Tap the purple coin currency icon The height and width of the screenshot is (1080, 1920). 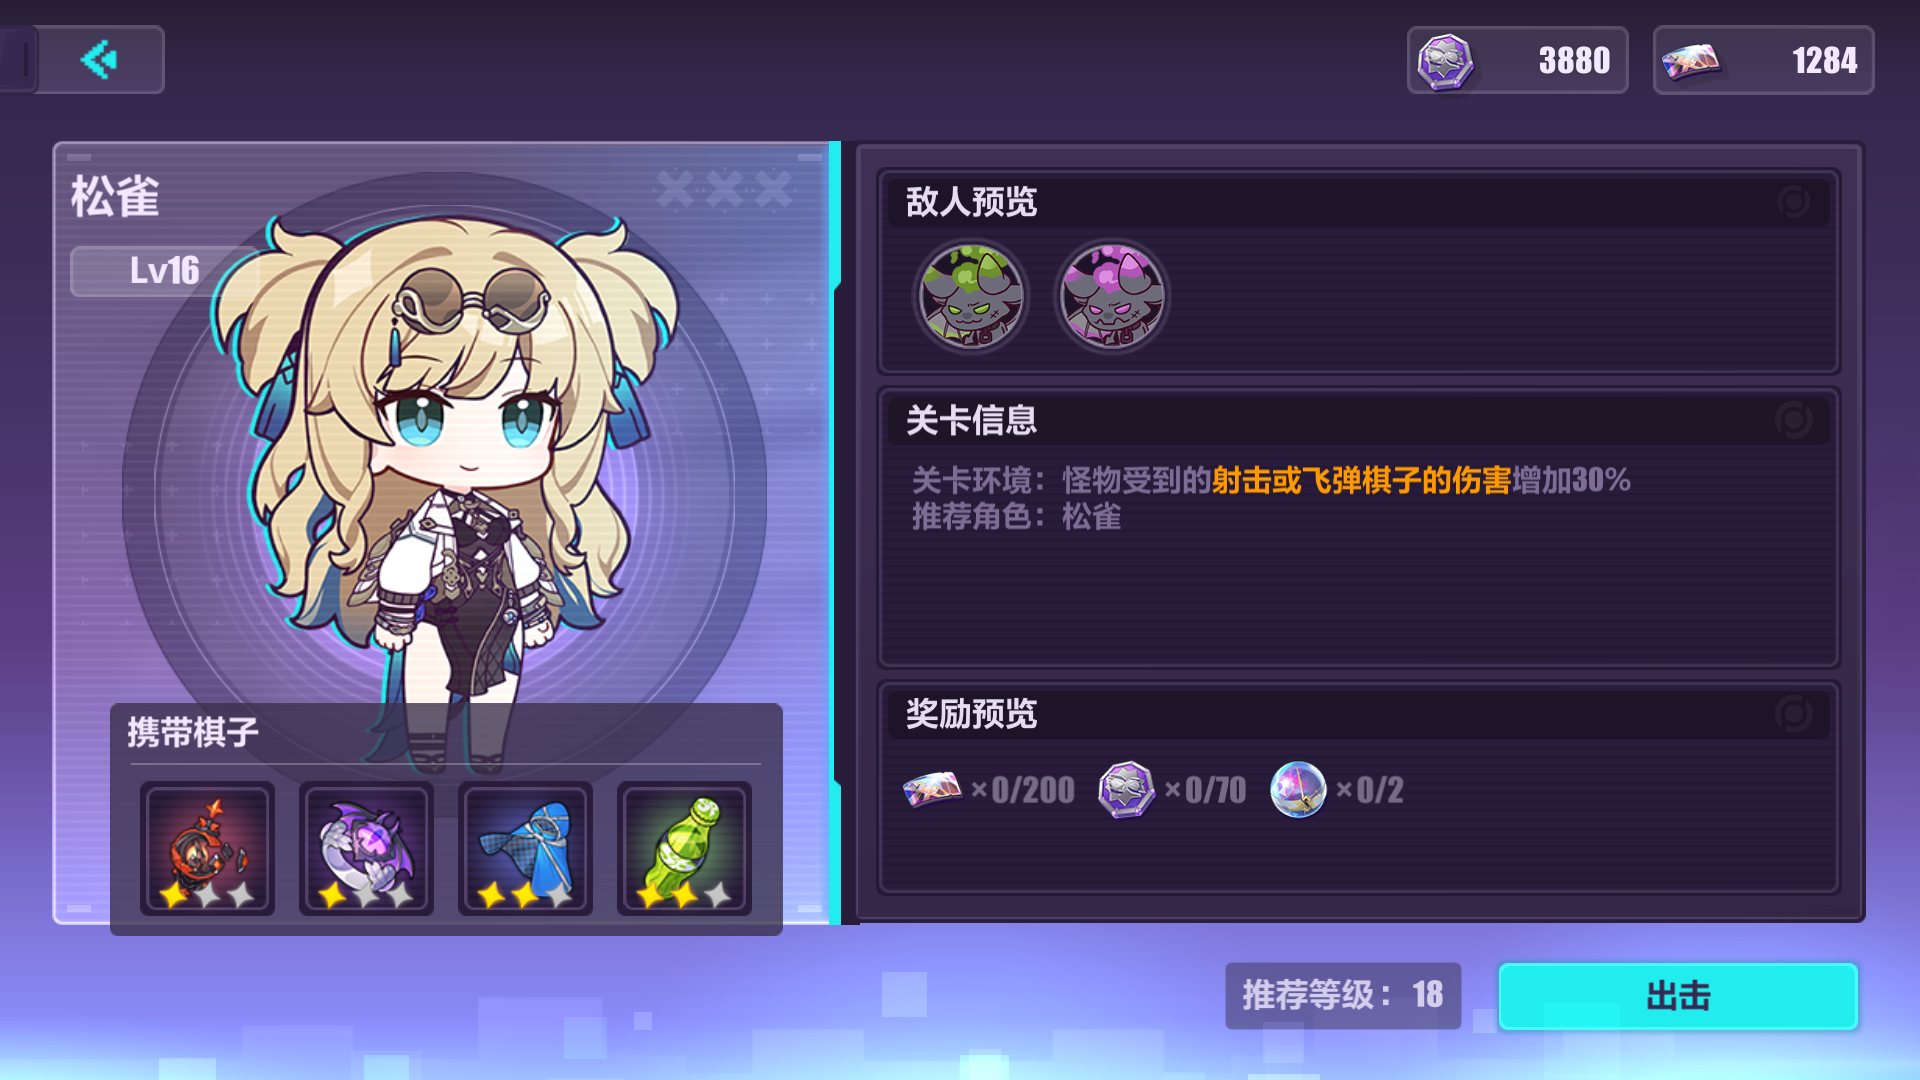pos(1445,61)
